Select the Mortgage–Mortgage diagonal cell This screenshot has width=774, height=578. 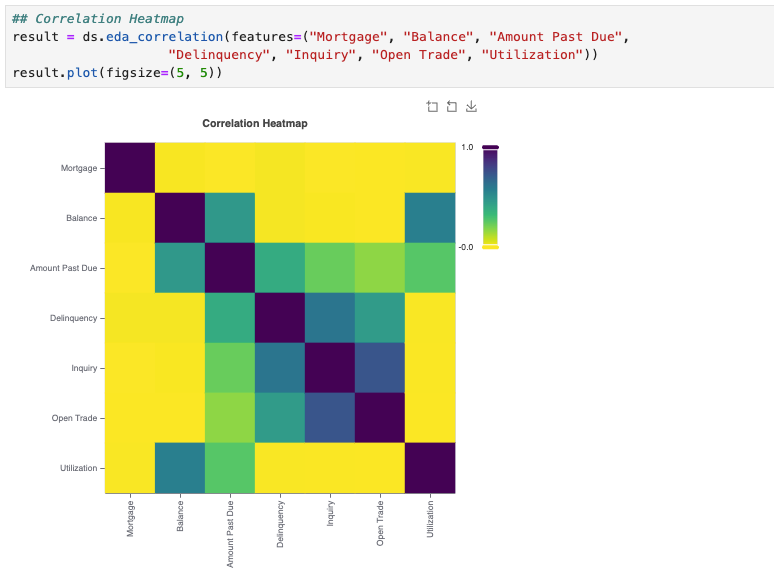click(130, 168)
